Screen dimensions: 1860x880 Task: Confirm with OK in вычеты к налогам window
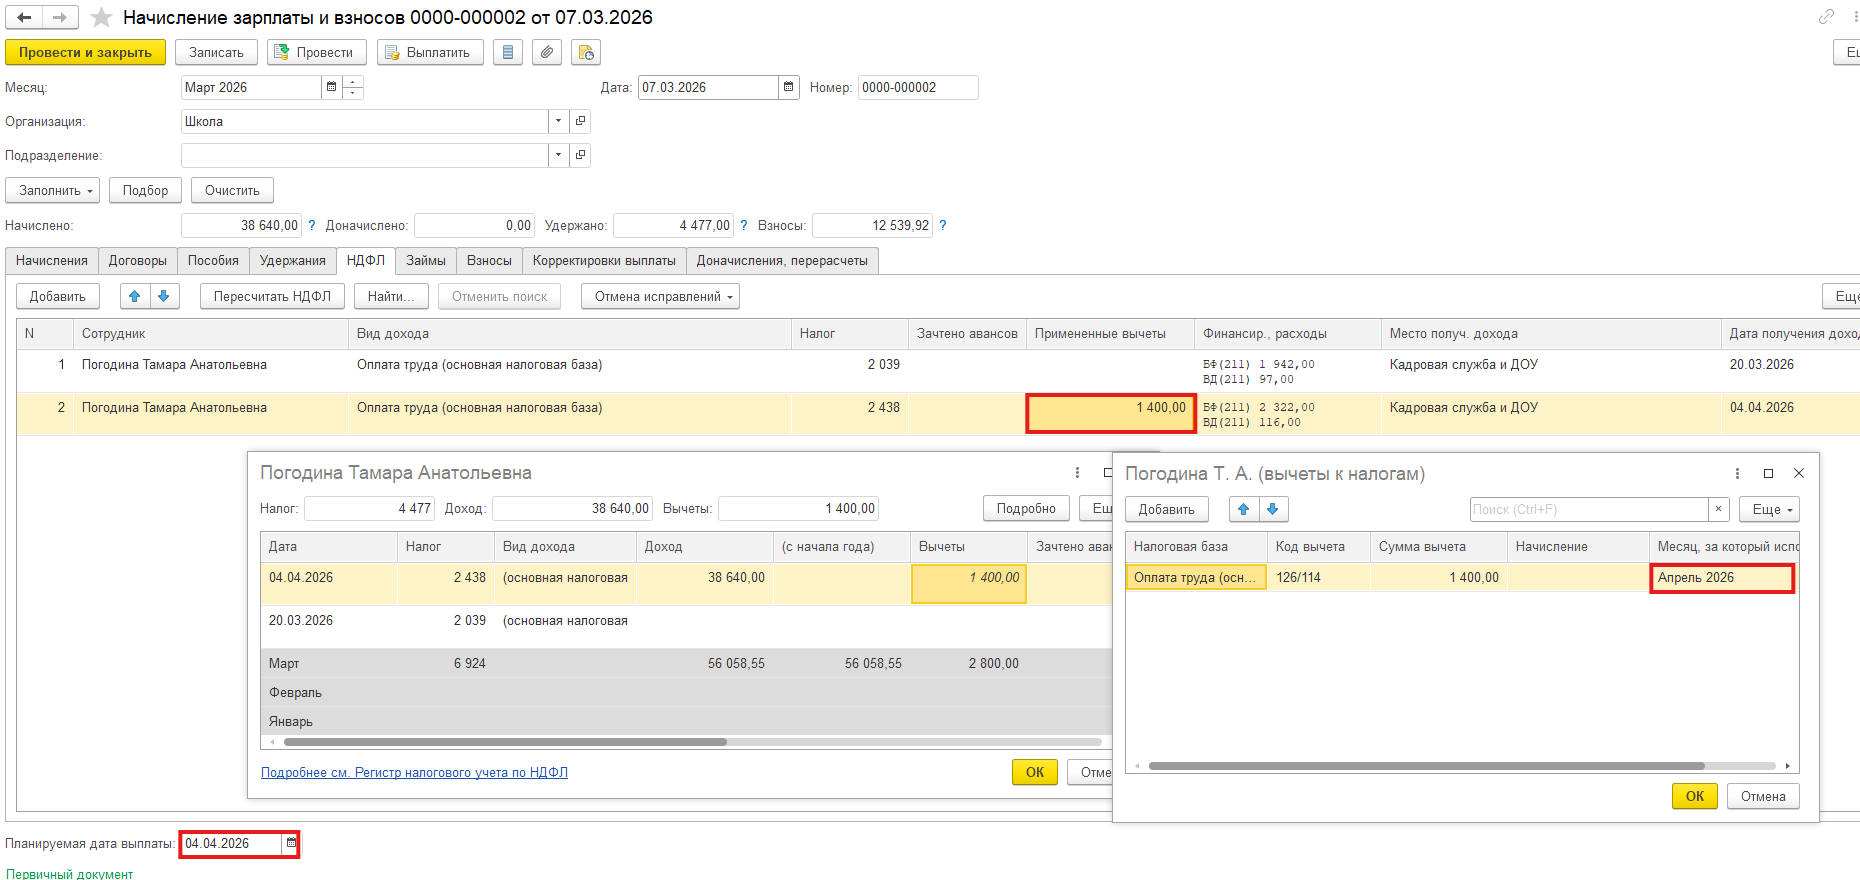(1694, 796)
